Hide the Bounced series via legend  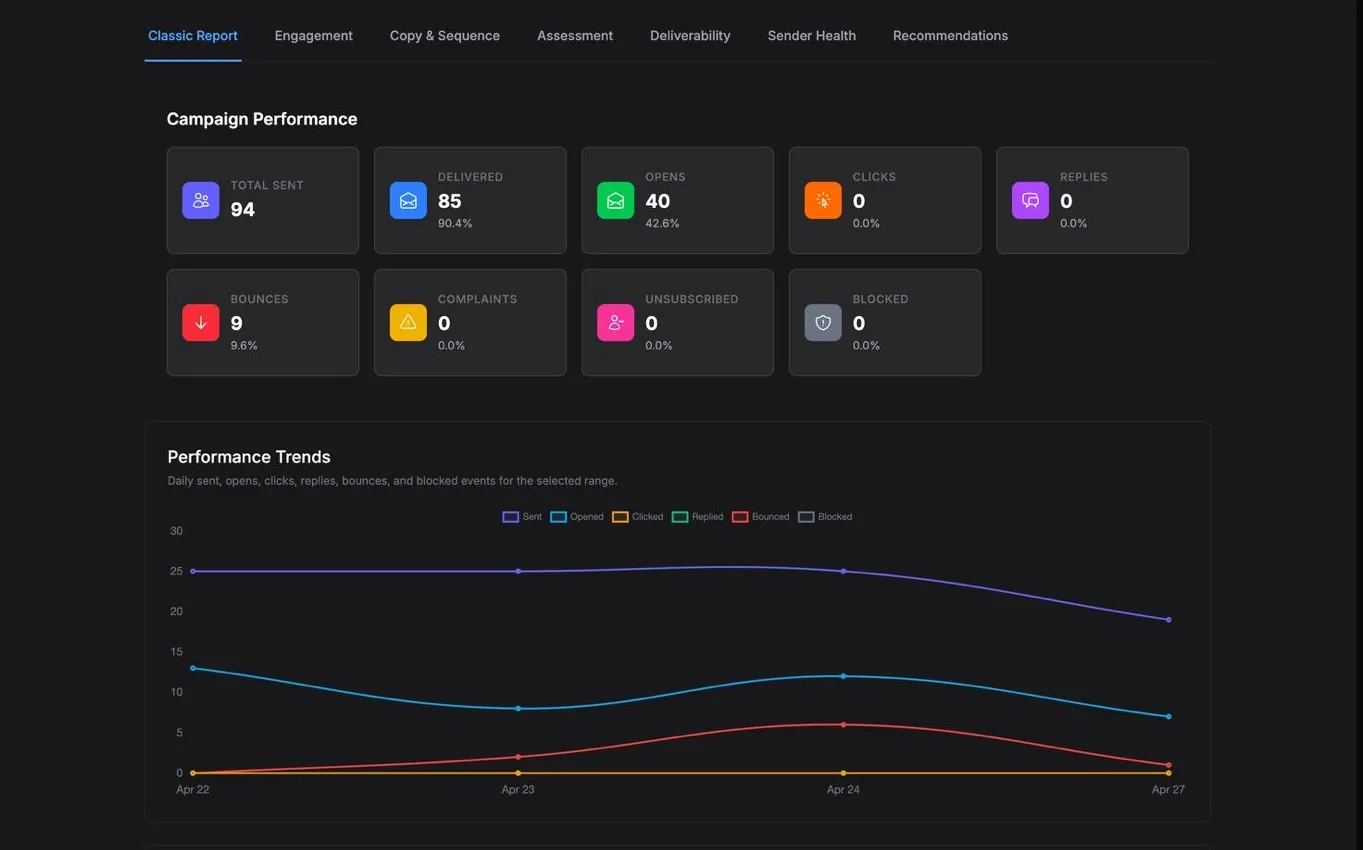[761, 517]
